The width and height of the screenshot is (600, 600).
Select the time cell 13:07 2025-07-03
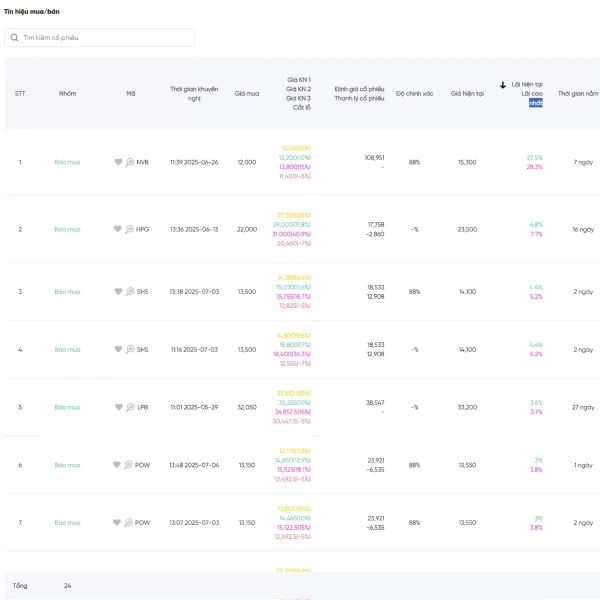click(194, 523)
